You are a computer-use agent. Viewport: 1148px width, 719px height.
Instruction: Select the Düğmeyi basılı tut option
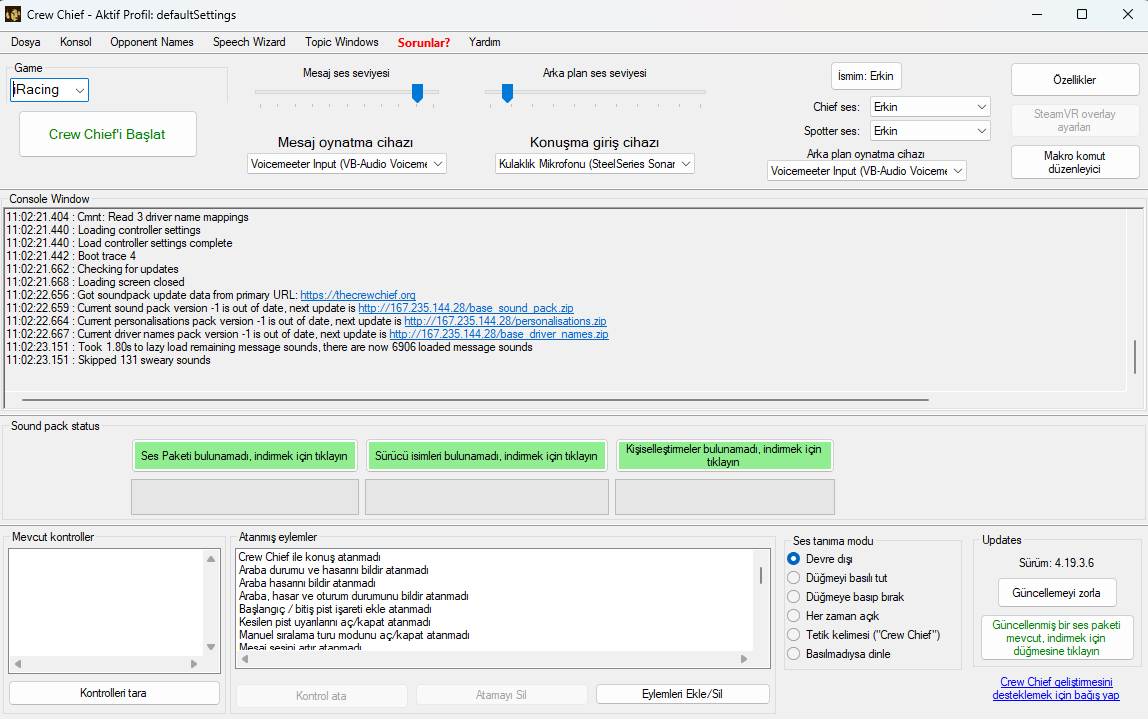tap(794, 578)
